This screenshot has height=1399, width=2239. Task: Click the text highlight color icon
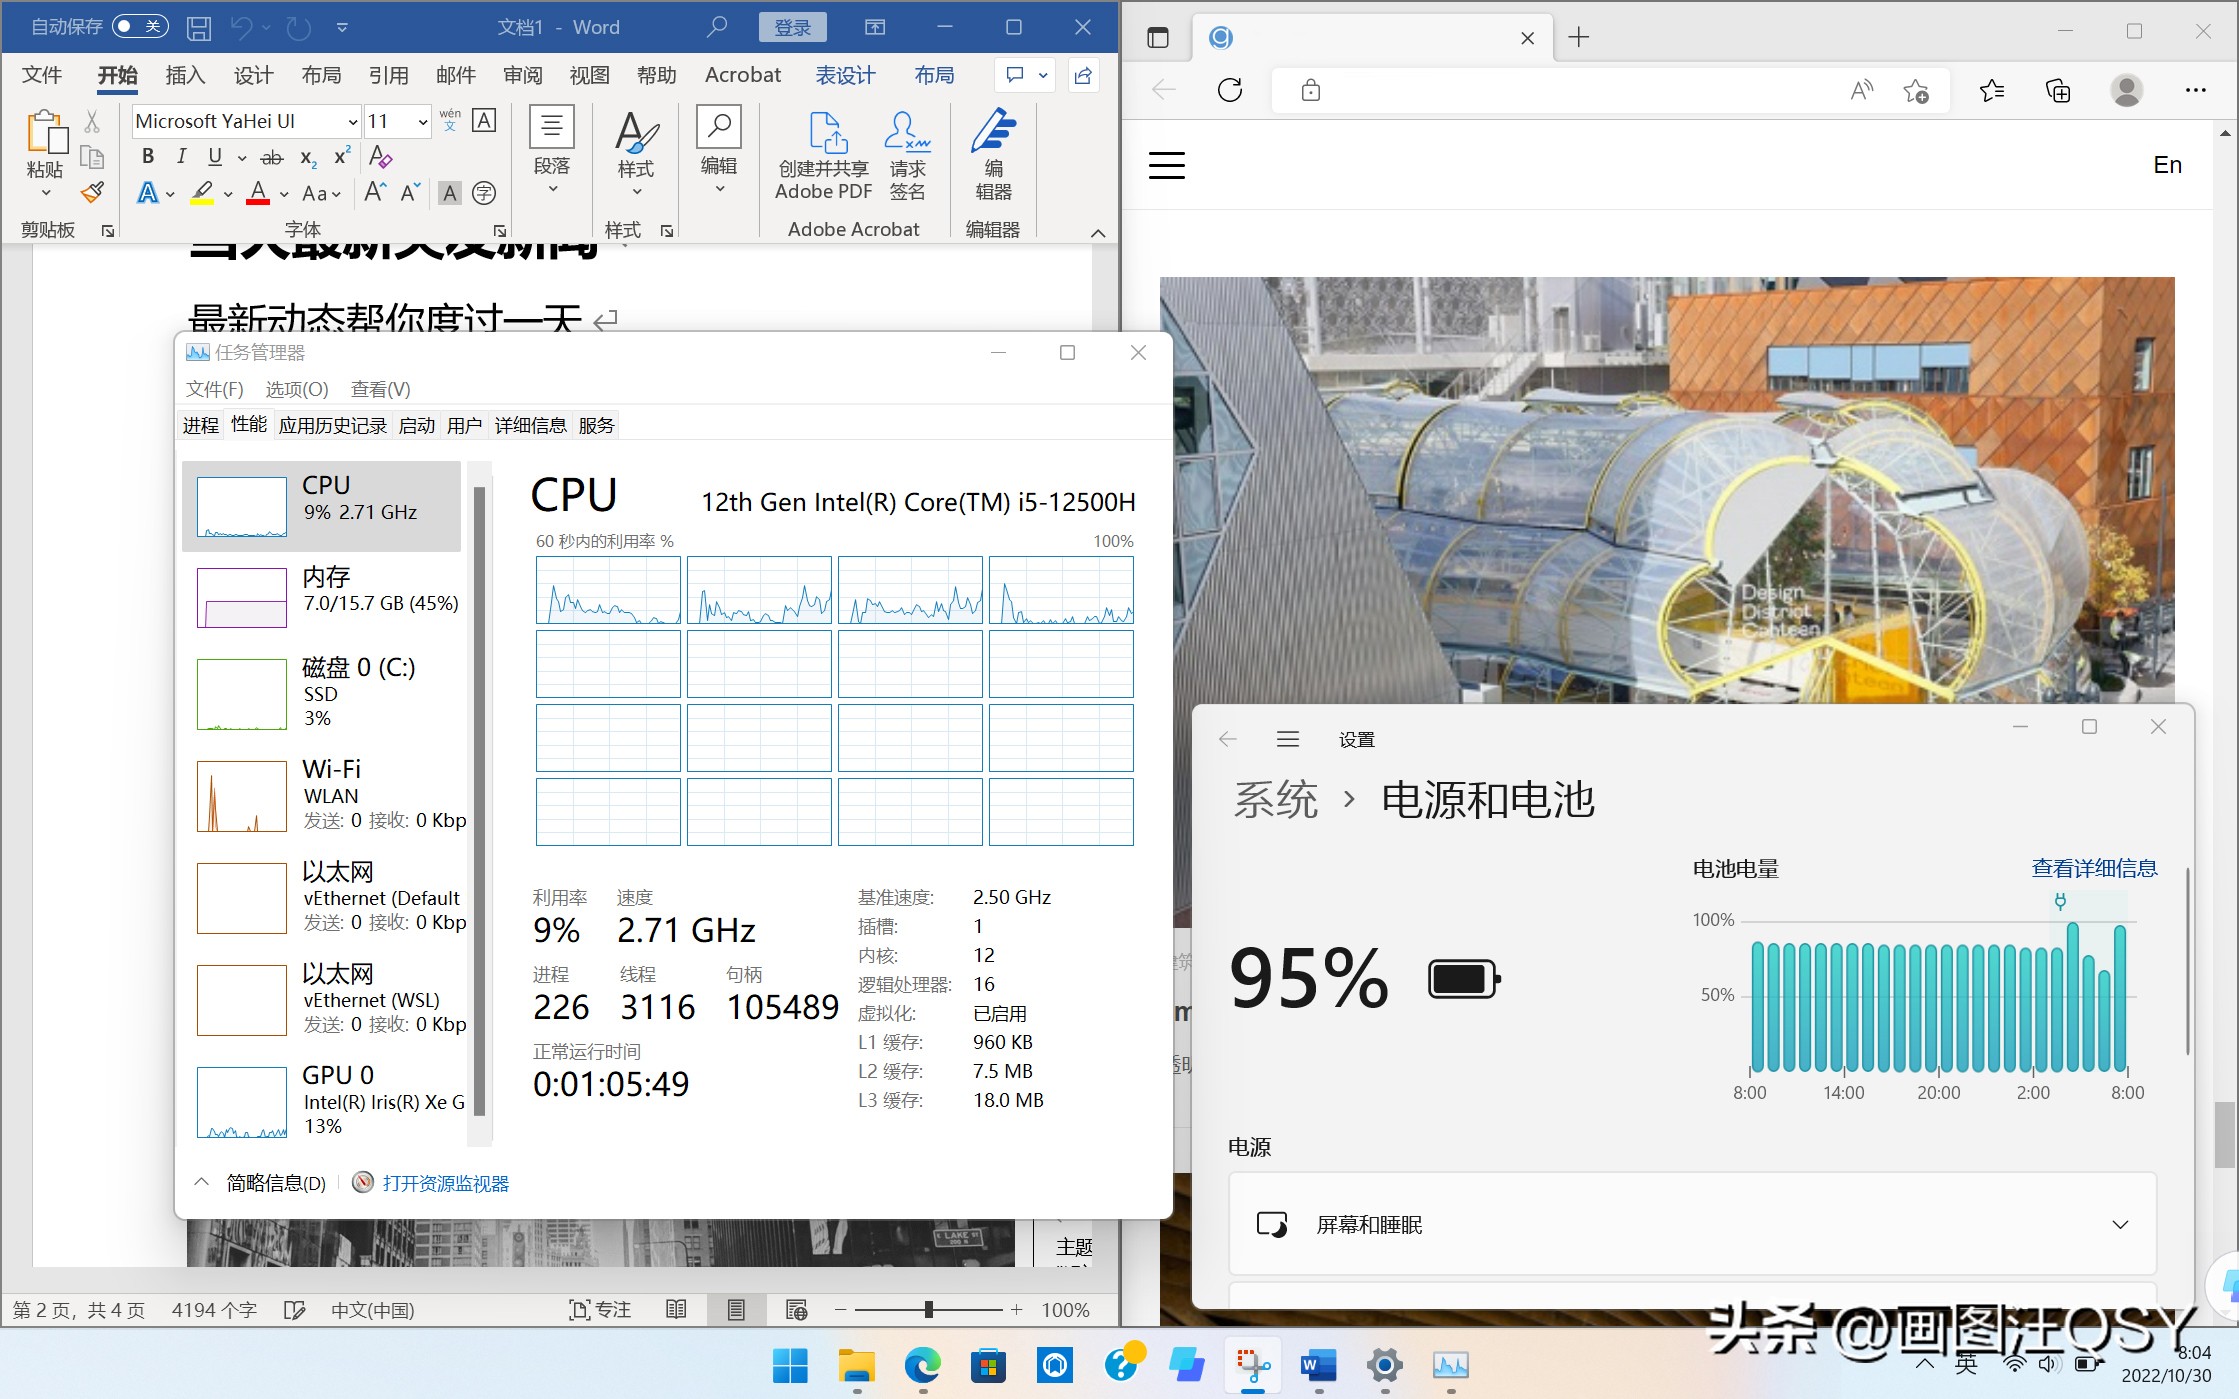(203, 193)
